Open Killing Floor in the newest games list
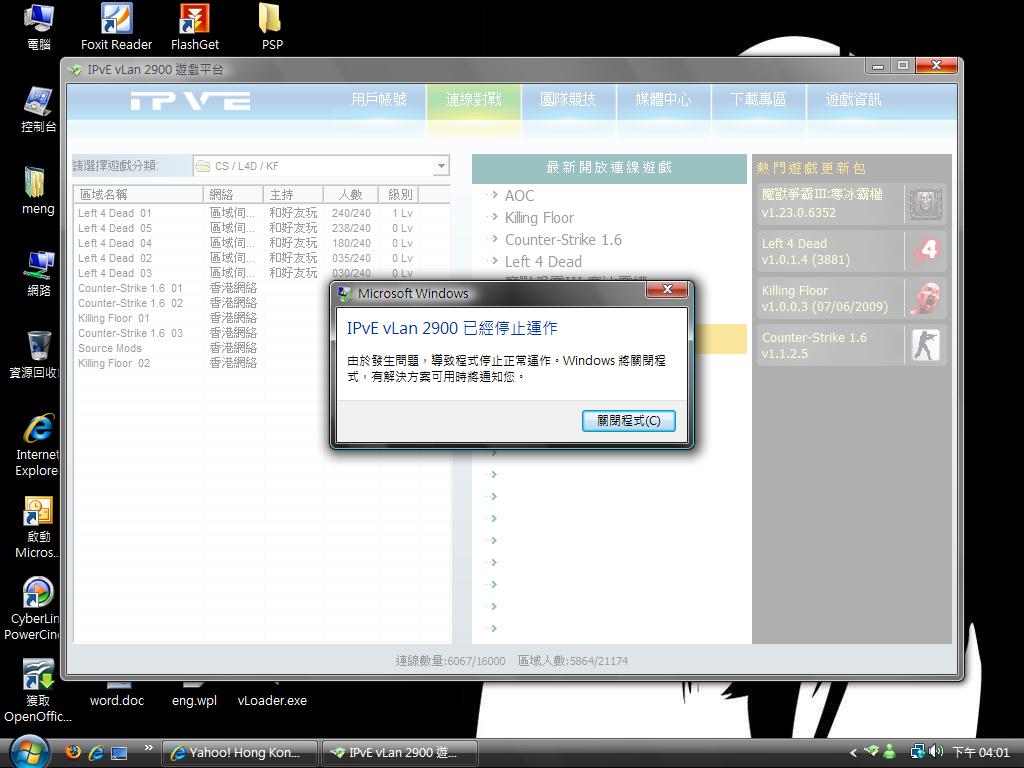The image size is (1024, 768). [539, 217]
